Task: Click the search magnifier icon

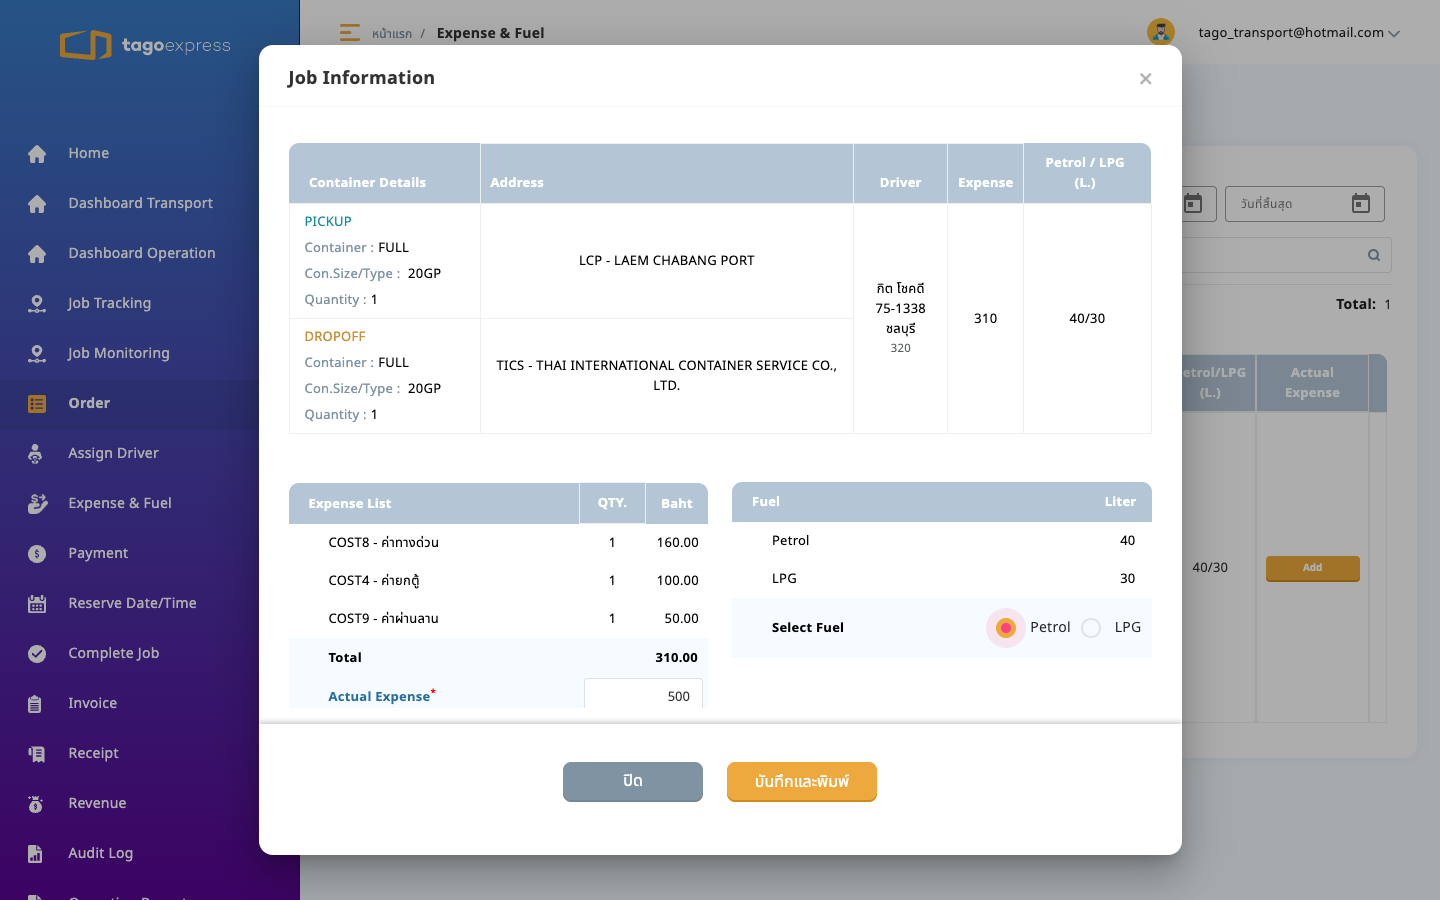Action: tap(1374, 255)
